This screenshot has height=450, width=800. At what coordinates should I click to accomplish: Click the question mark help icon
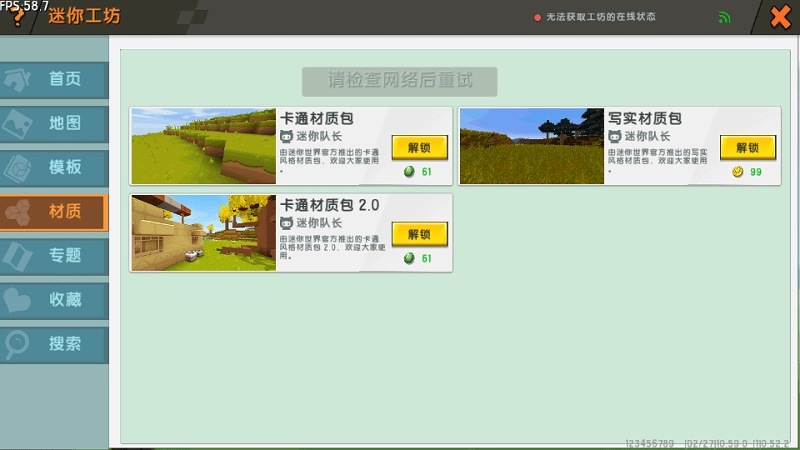17,21
